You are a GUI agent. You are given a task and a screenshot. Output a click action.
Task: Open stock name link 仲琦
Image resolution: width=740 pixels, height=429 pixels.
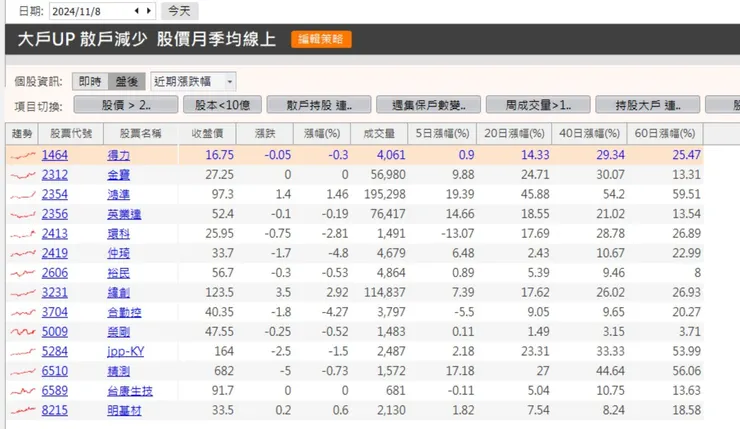(118, 253)
